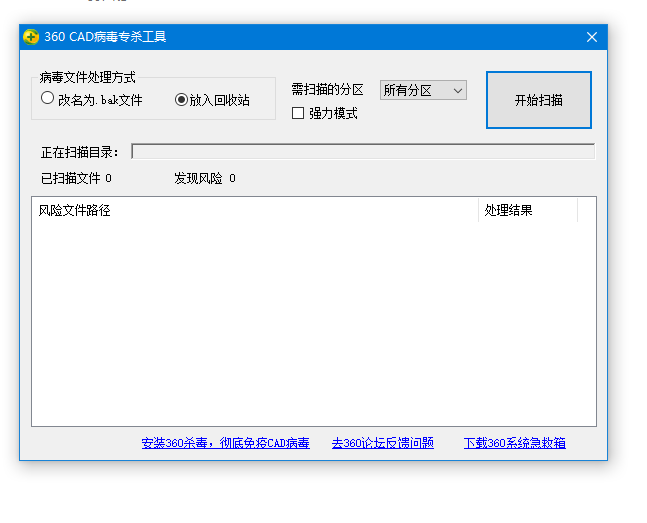This screenshot has height=523, width=647.
Task: Click the 处理结果 column header
Action: click(528, 210)
